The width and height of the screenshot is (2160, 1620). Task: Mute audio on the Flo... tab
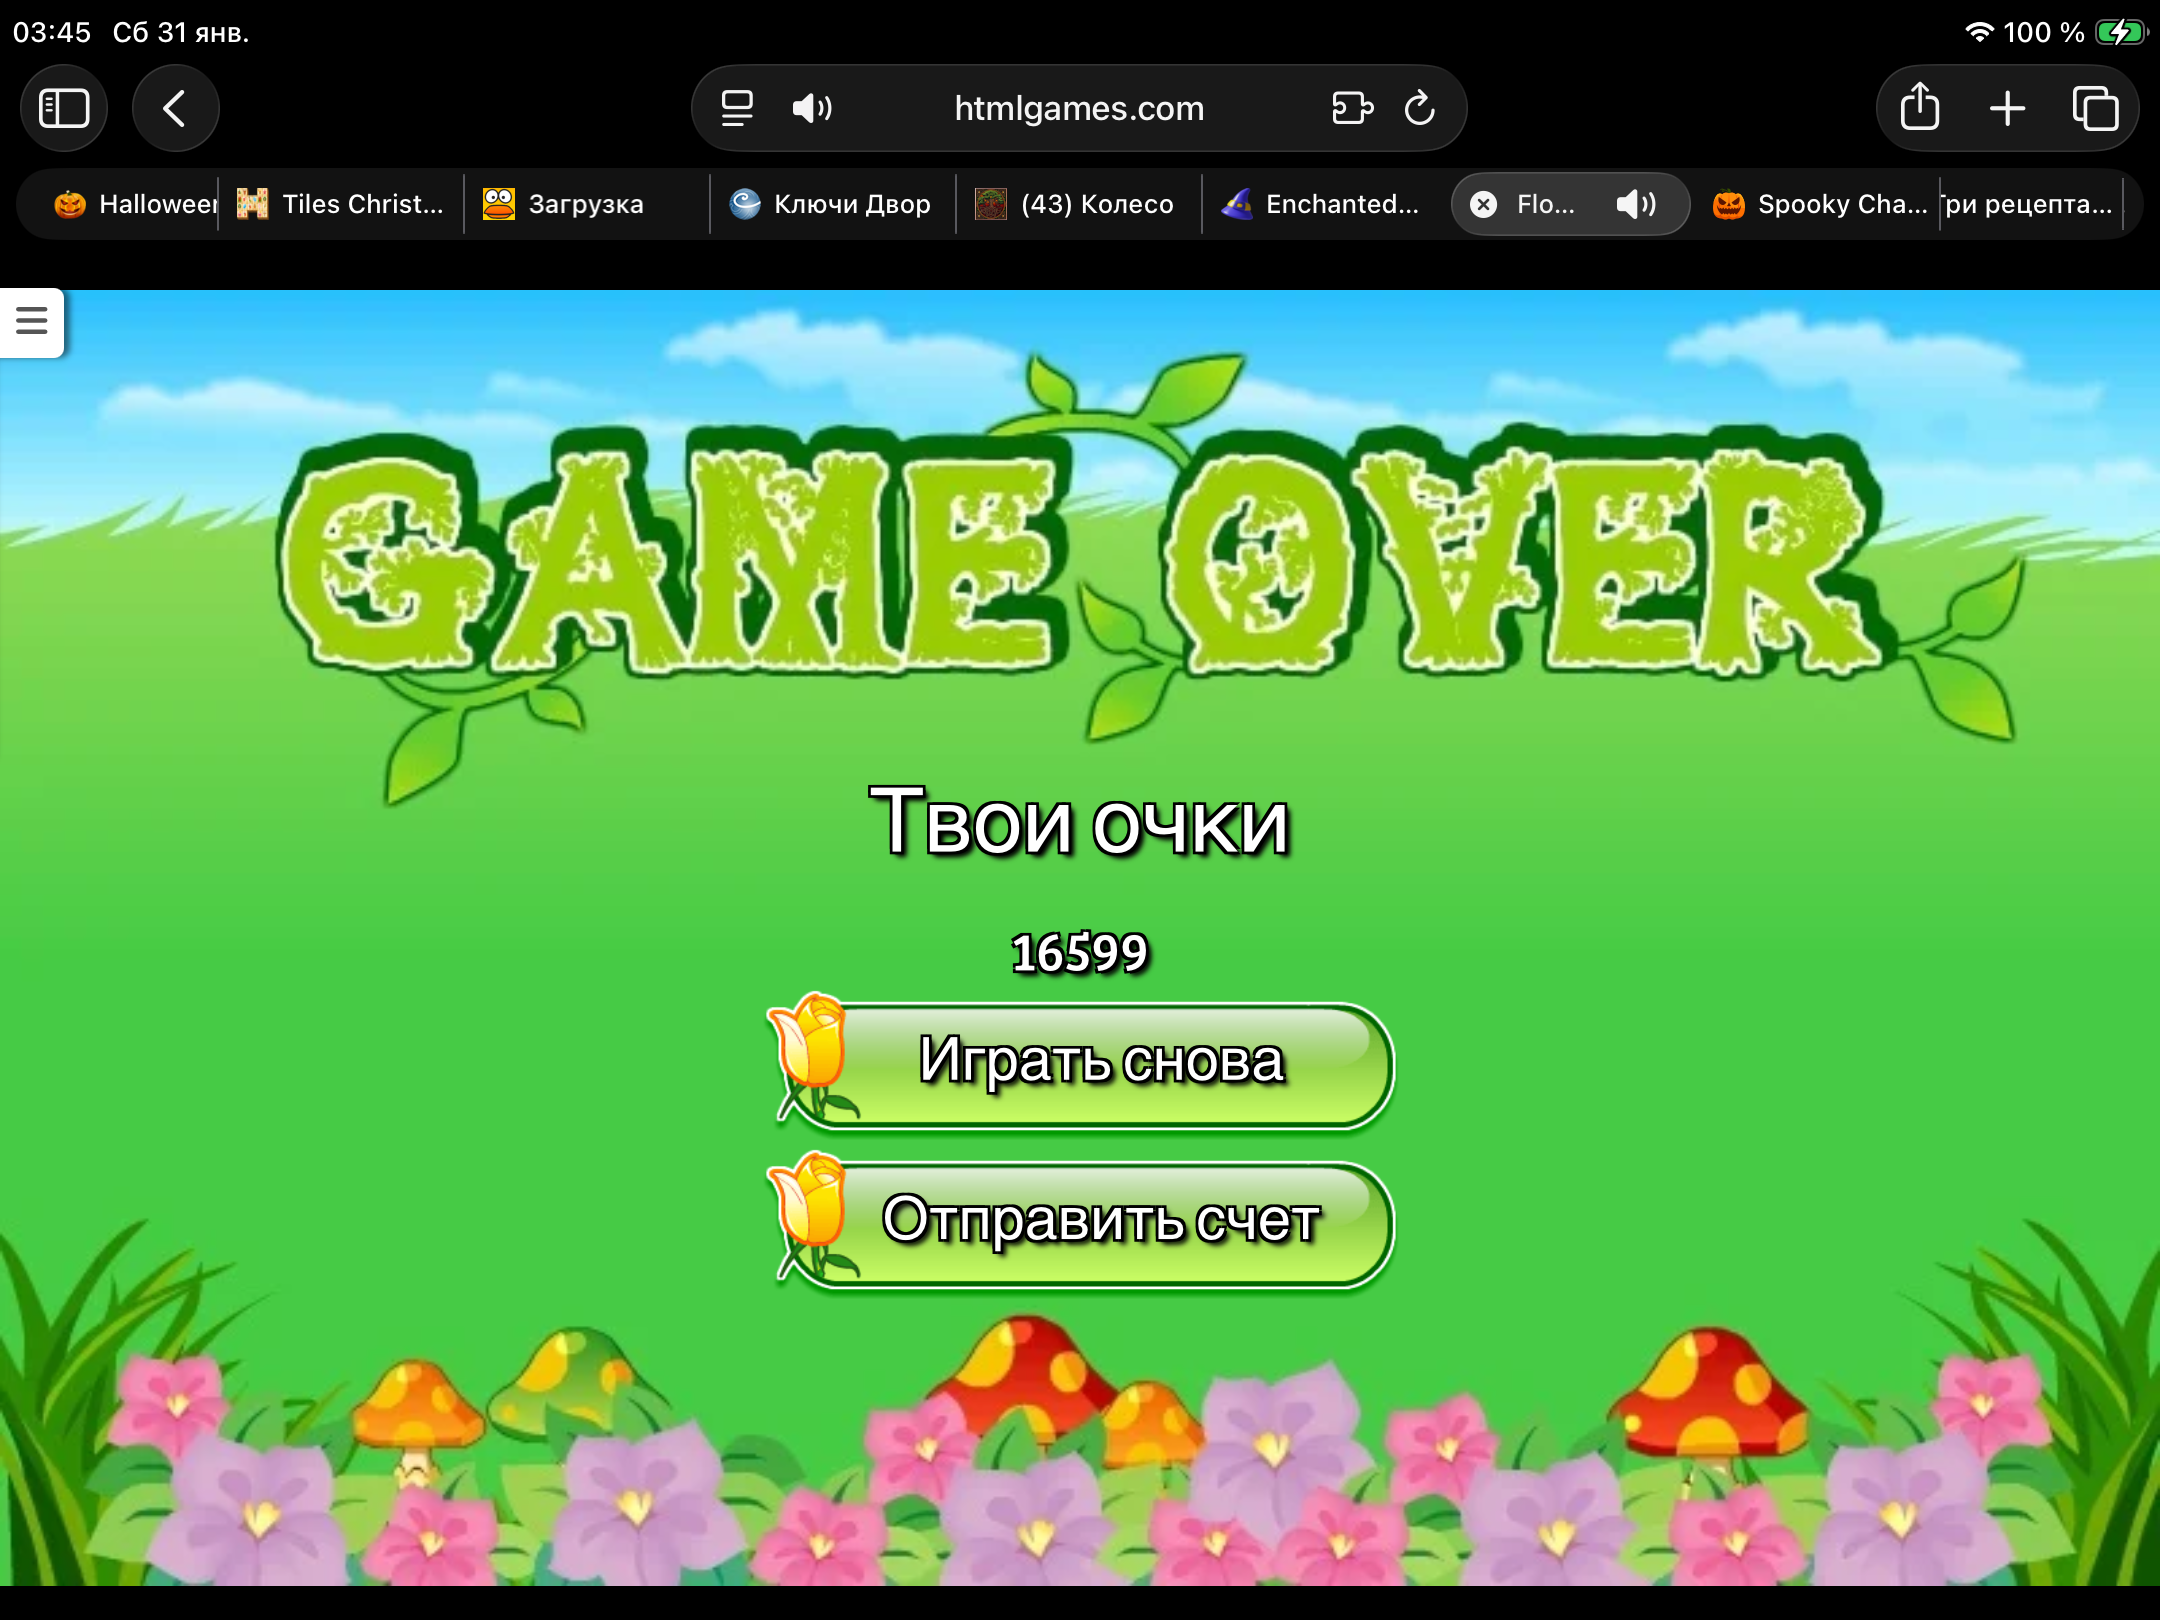tap(1636, 204)
